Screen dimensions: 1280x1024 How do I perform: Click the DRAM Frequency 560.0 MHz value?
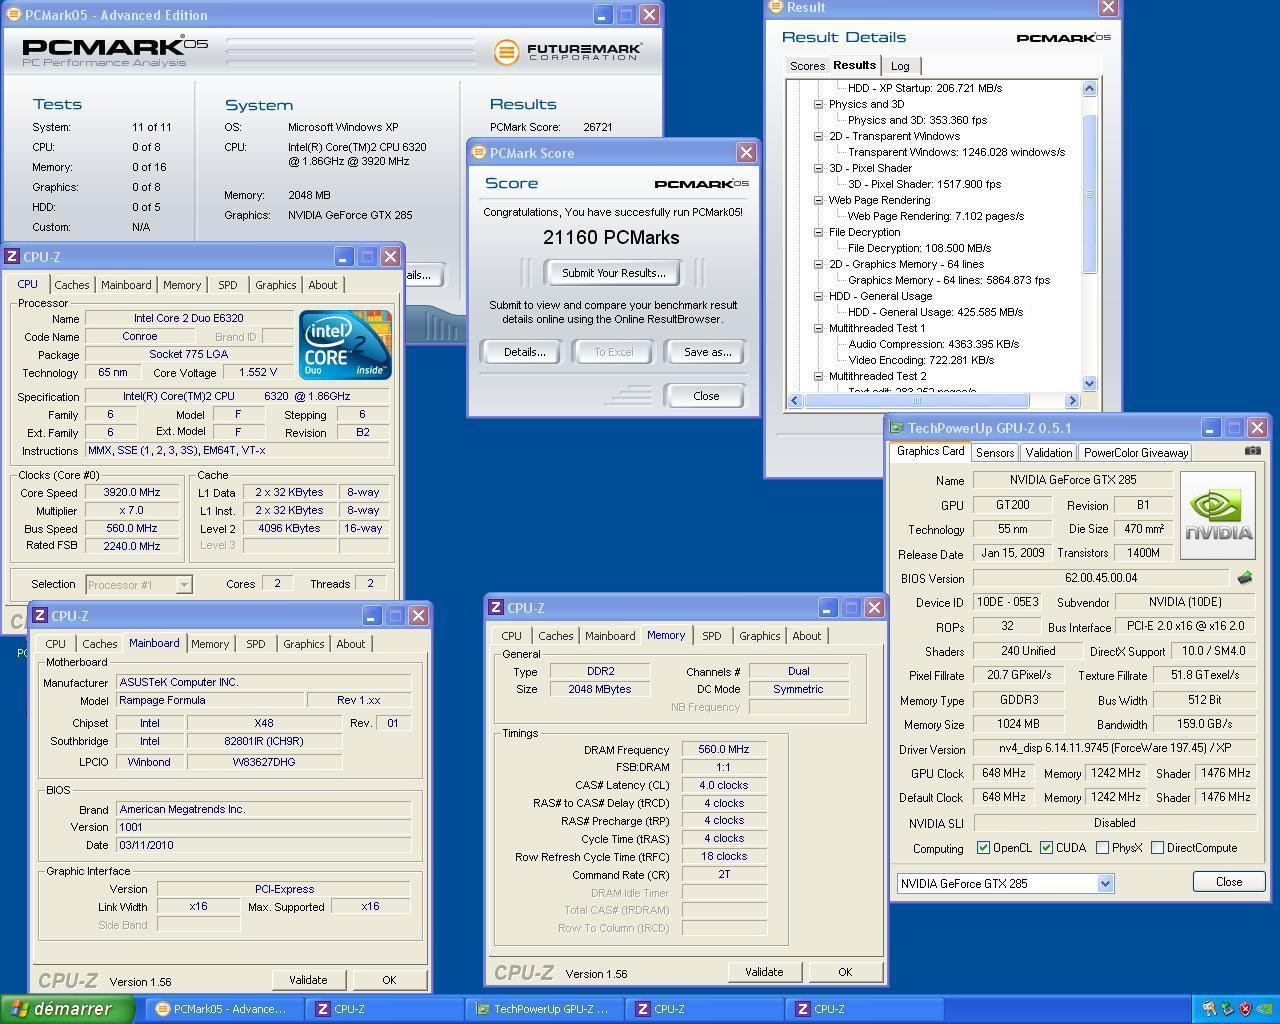(724, 749)
